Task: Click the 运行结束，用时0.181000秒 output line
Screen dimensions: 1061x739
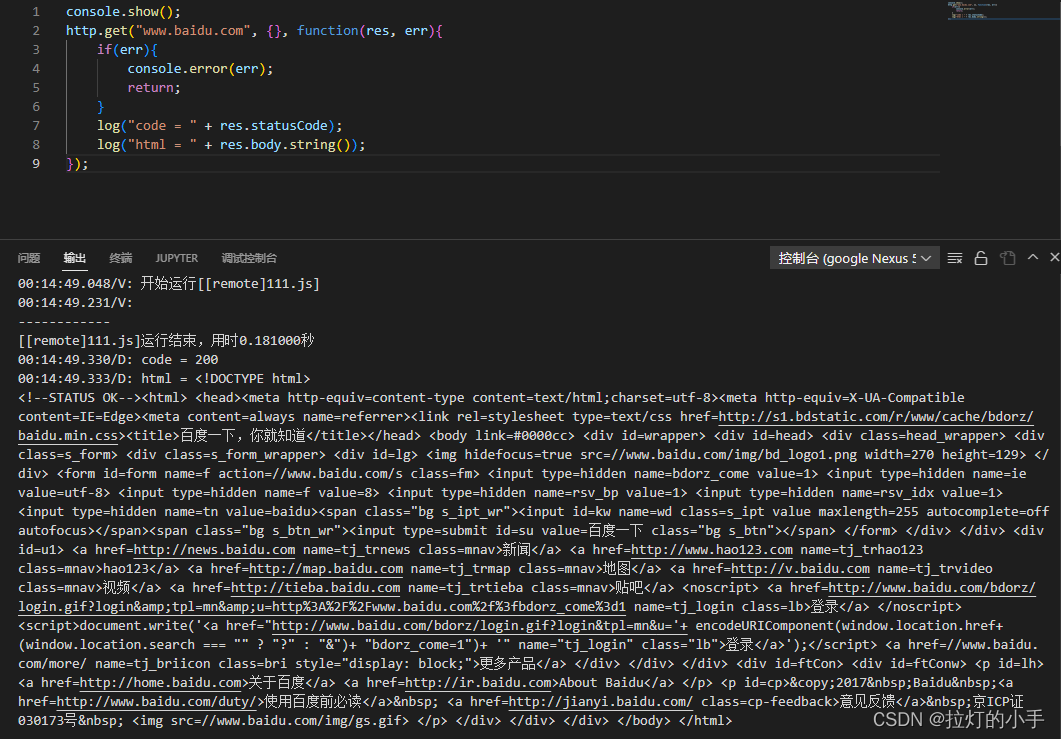Action: 166,340
